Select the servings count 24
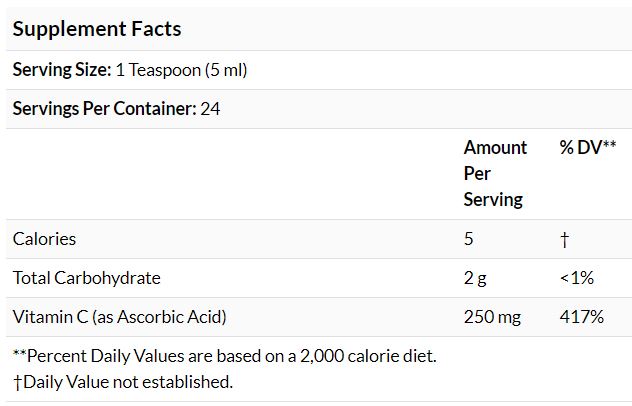The height and width of the screenshot is (406, 632). click(210, 108)
